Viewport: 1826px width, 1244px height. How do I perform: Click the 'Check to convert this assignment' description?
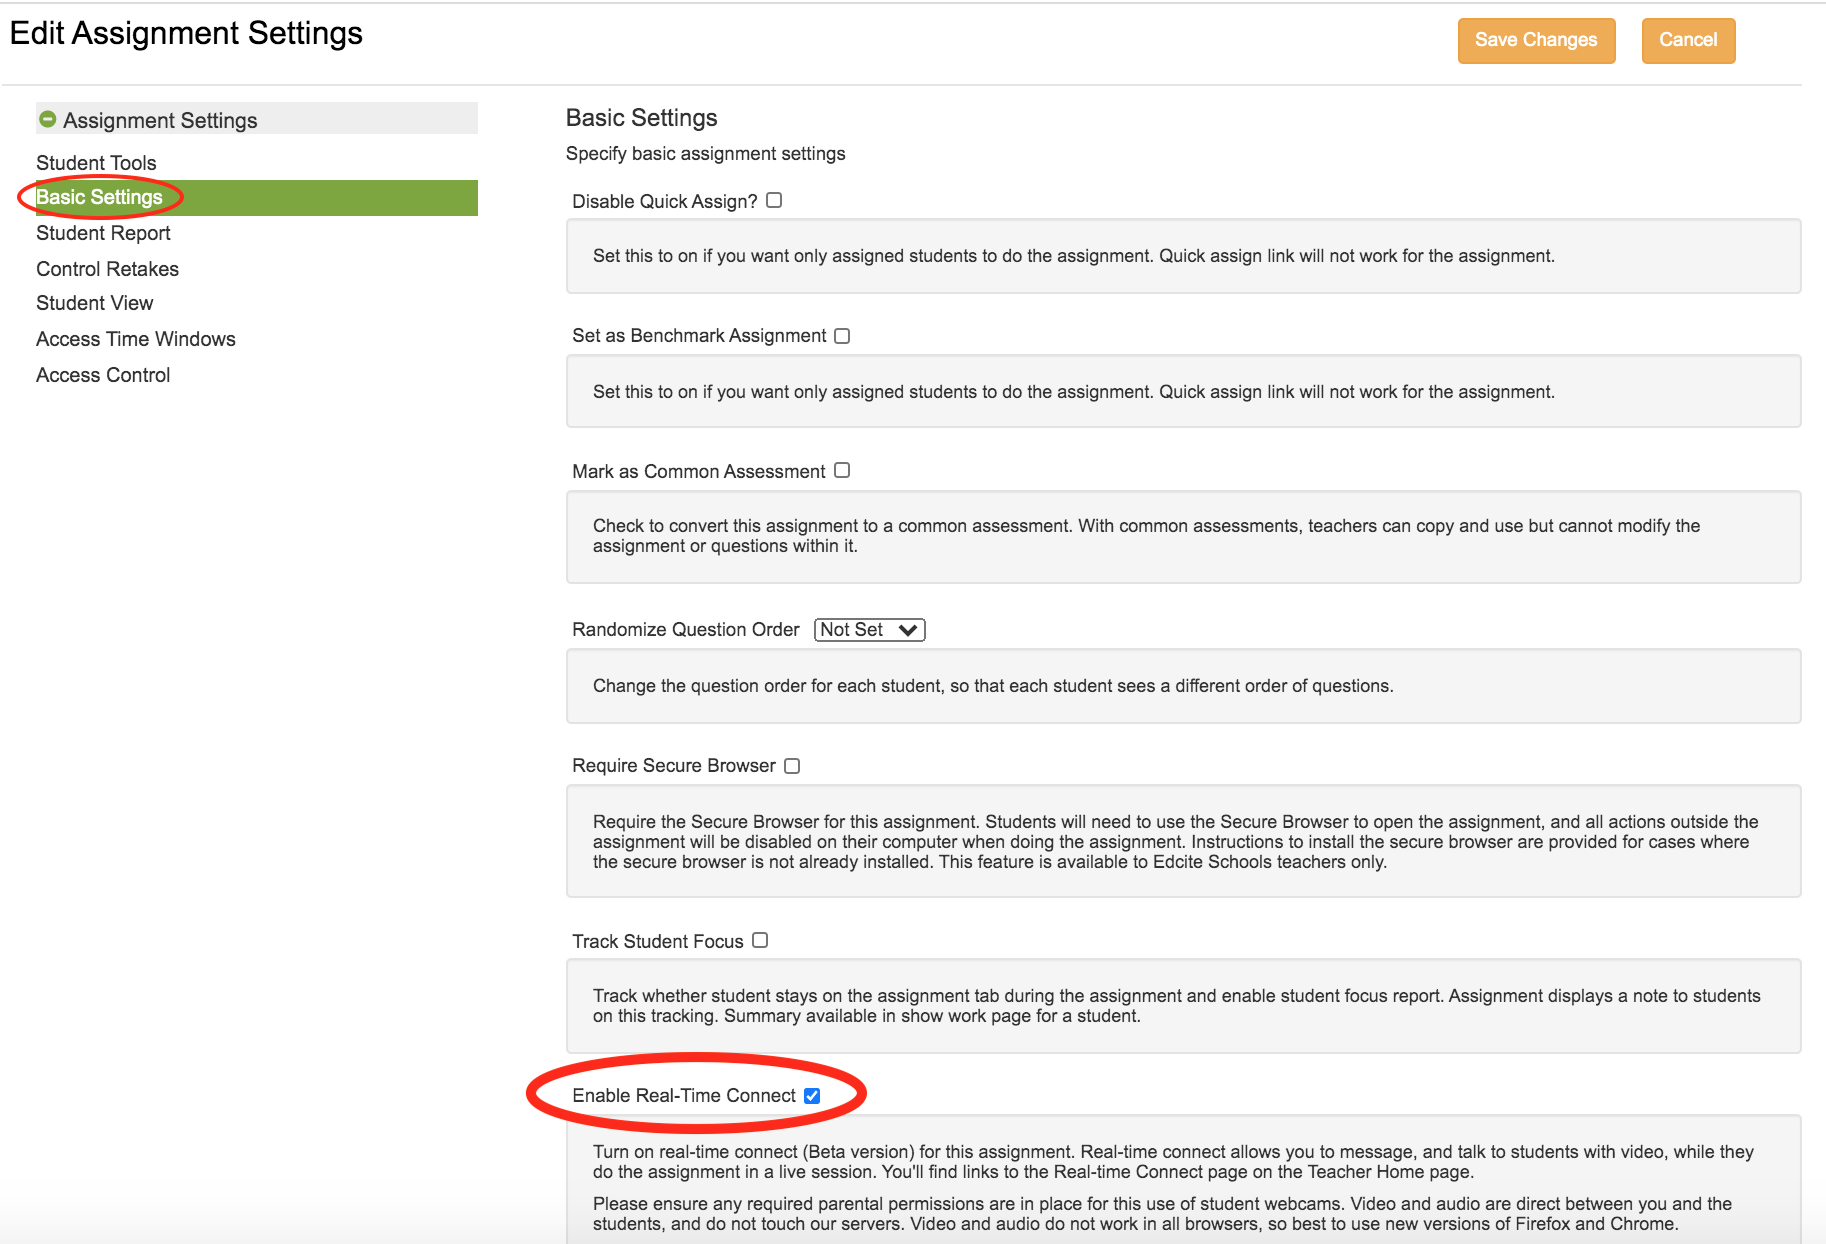point(1146,536)
